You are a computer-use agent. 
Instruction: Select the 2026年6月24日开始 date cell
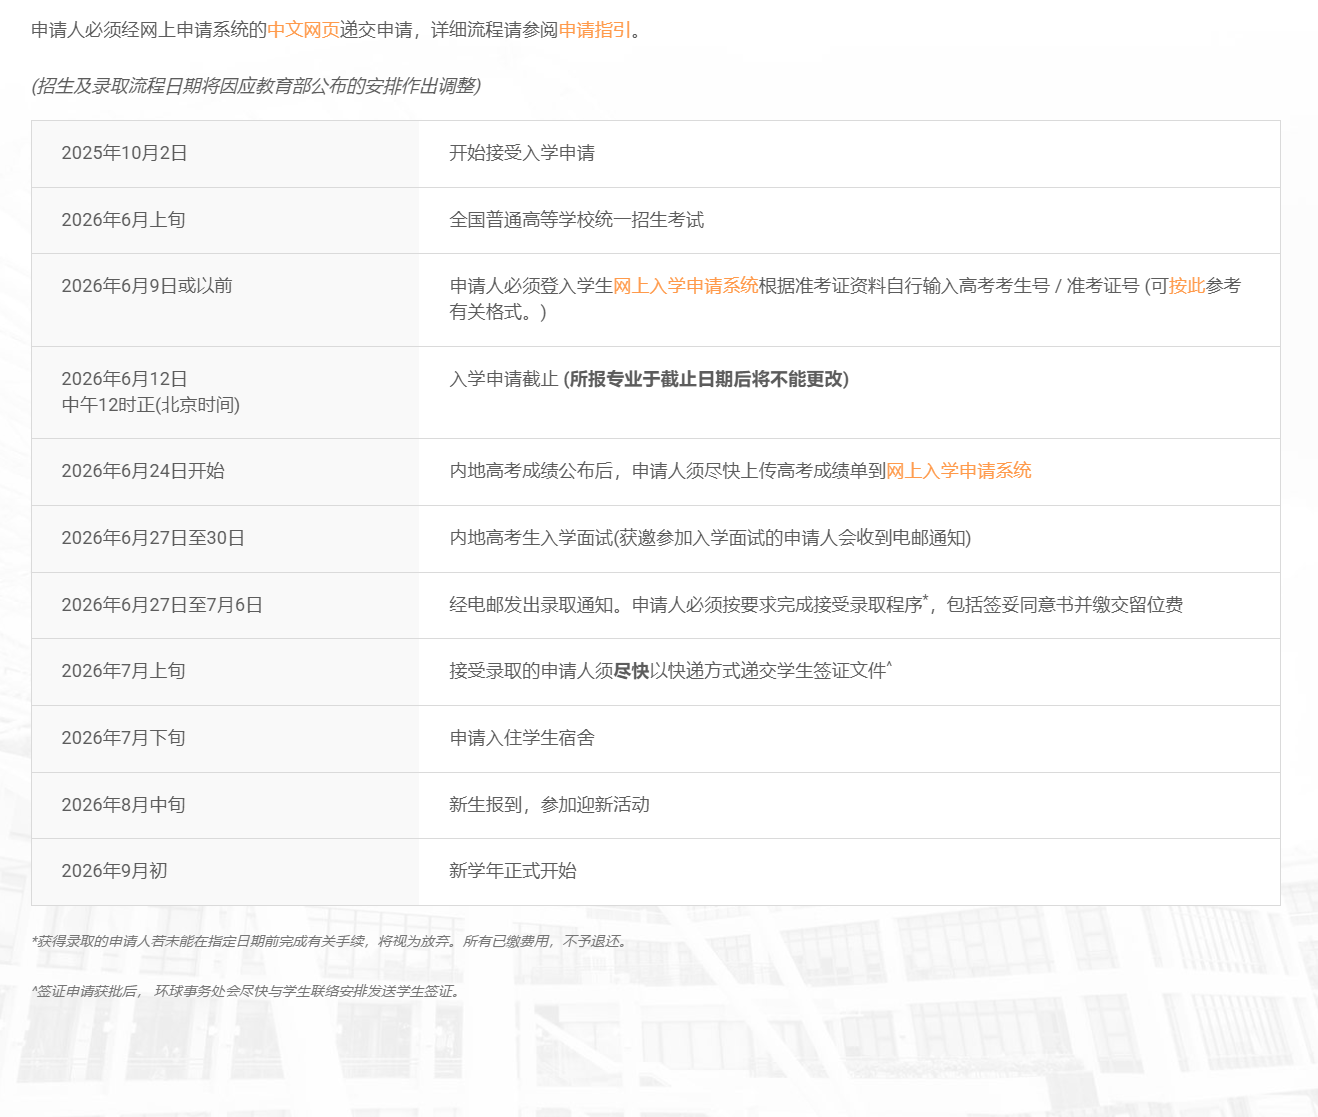(142, 471)
